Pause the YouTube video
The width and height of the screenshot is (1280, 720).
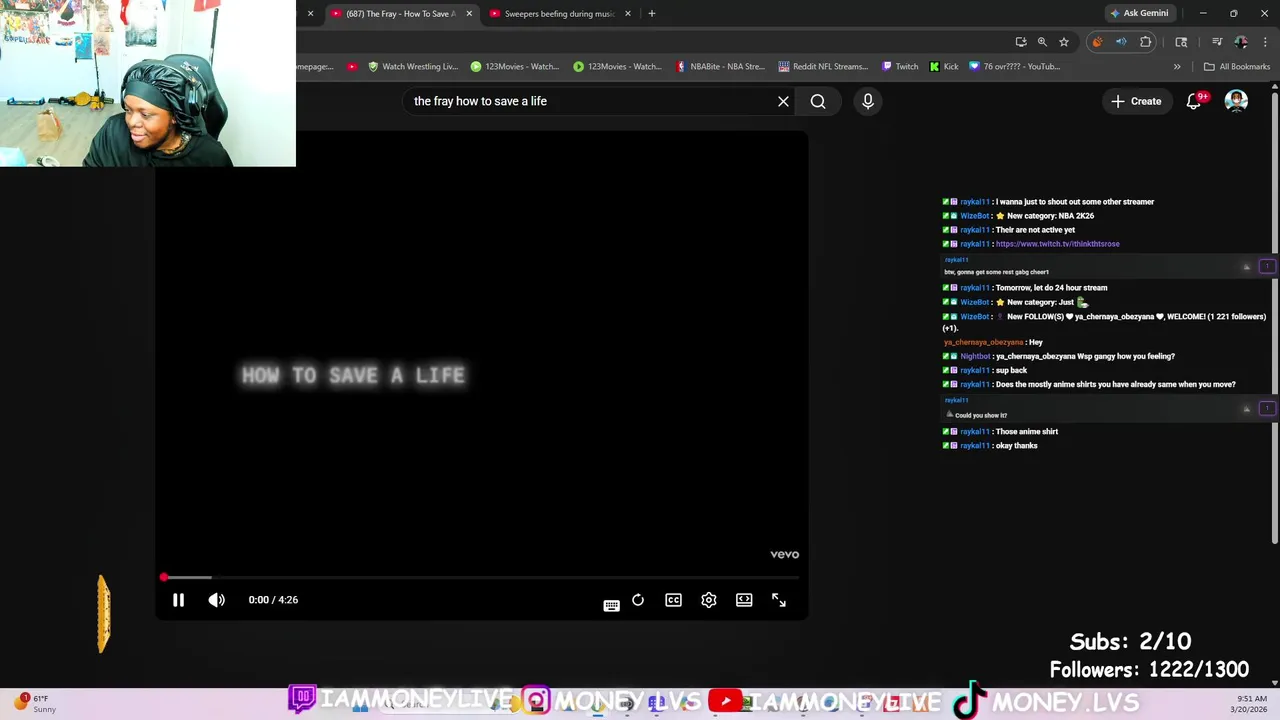[x=178, y=600]
